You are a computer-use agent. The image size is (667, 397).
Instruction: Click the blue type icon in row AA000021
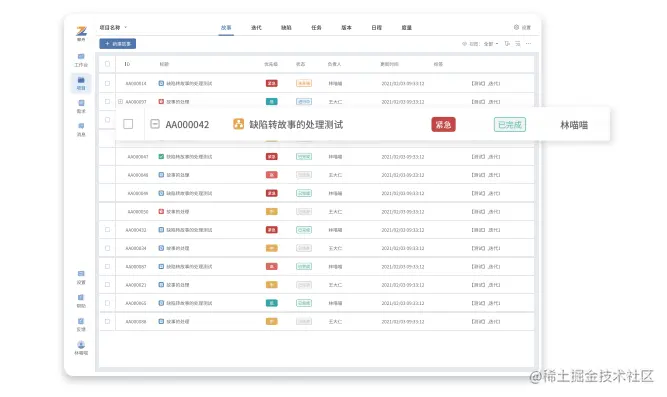[x=161, y=285]
